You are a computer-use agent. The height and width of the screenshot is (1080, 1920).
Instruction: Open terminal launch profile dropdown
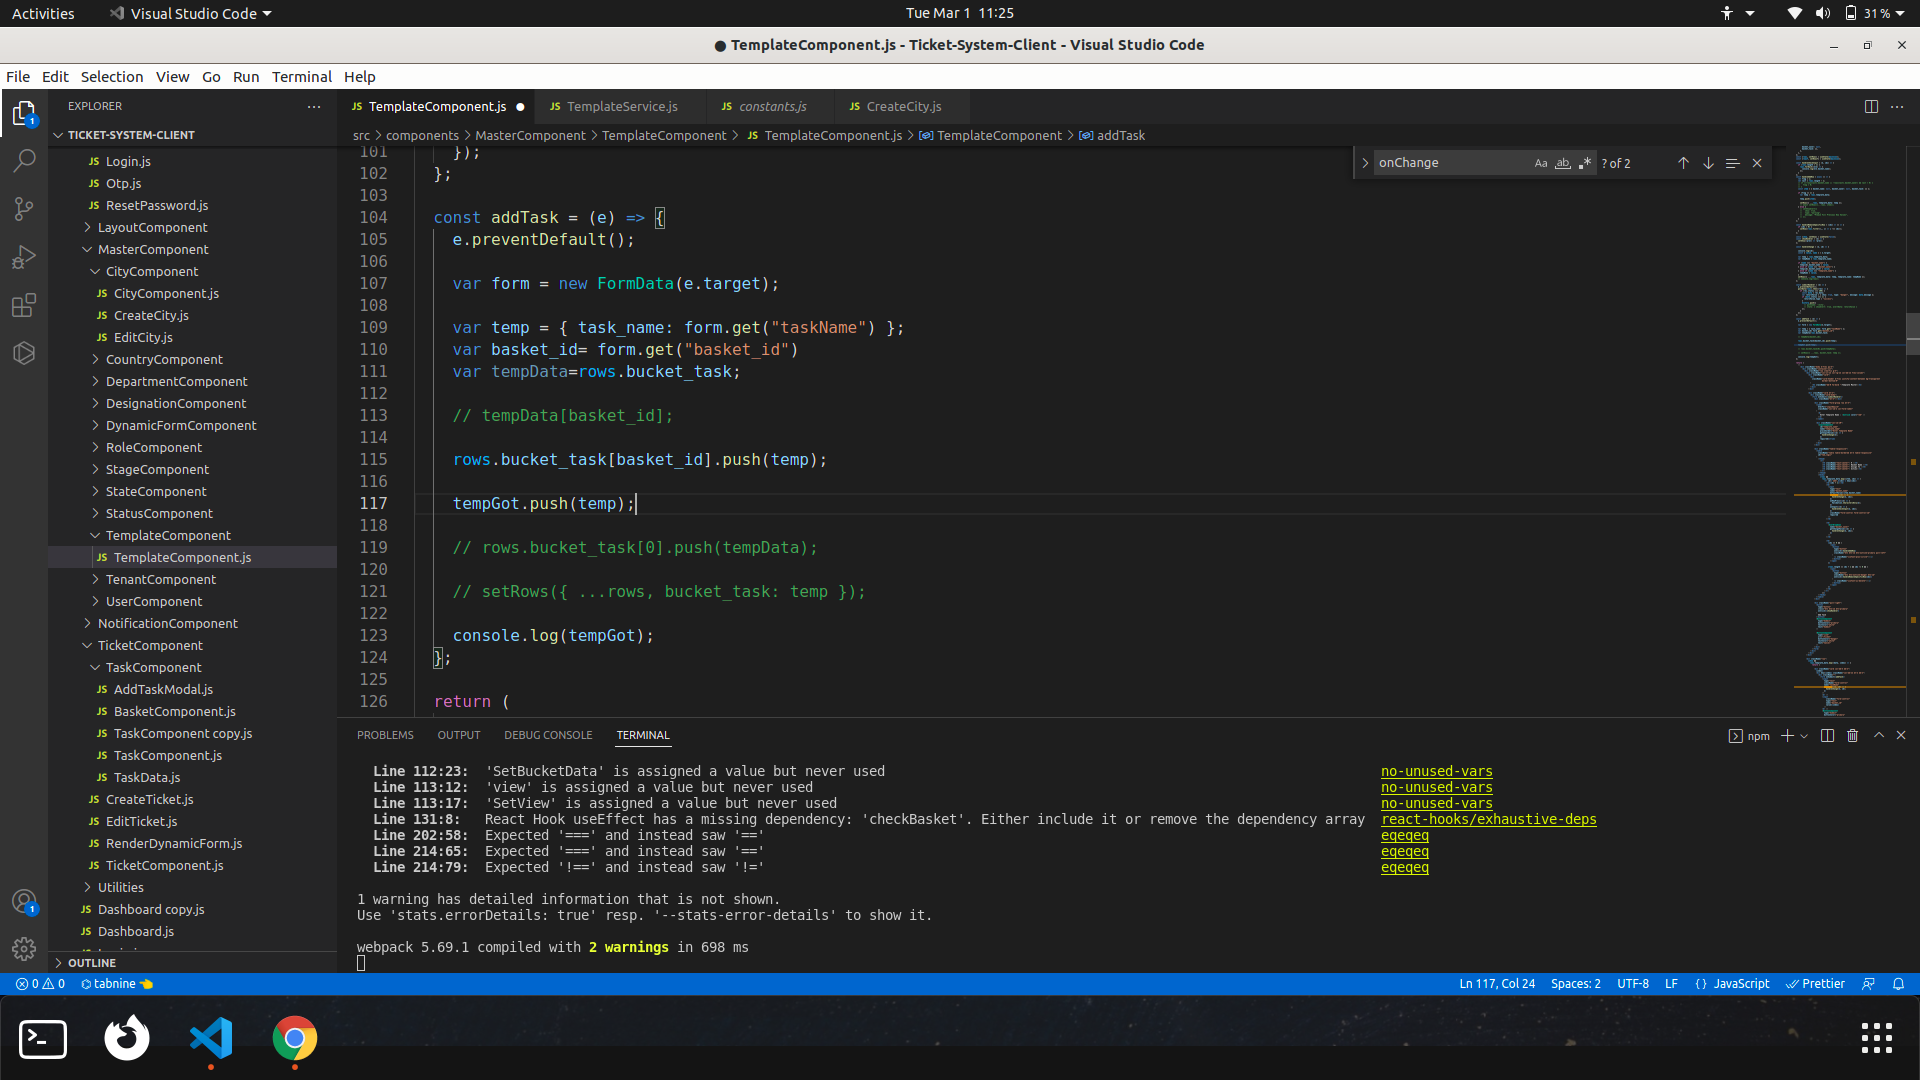tap(1804, 736)
